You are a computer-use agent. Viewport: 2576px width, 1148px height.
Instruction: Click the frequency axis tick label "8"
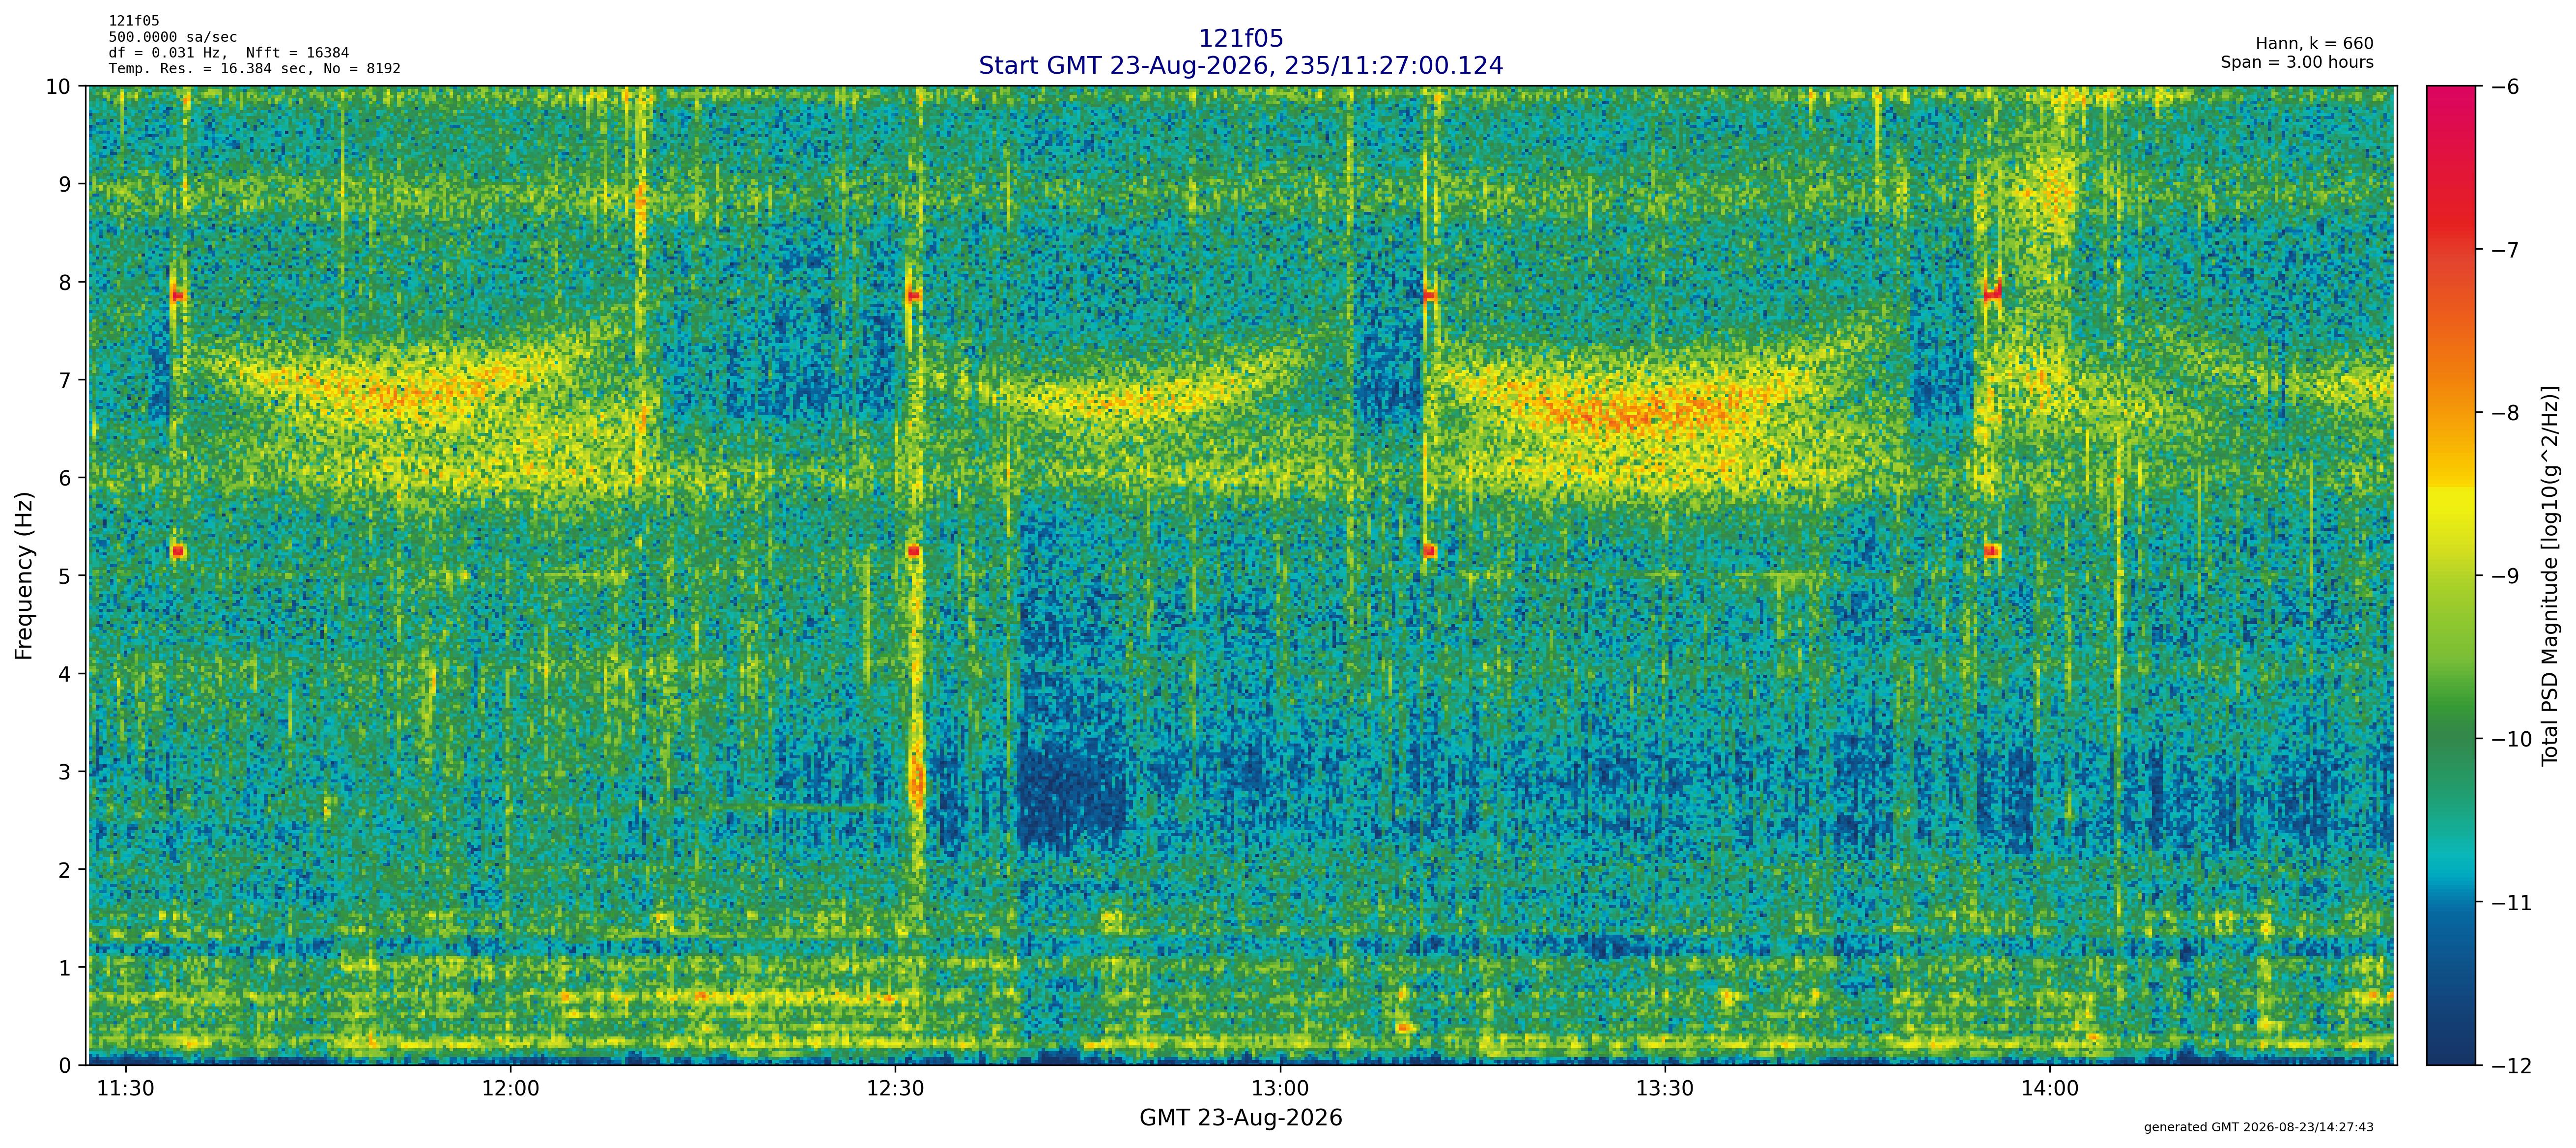[65, 282]
